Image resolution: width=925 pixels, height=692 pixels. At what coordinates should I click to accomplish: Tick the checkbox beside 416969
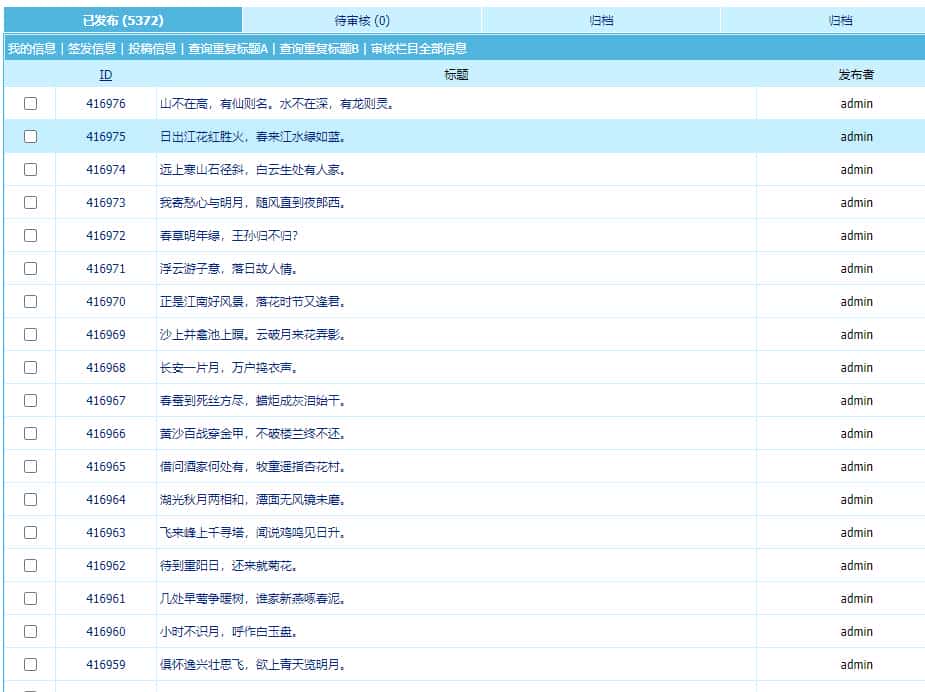click(x=31, y=335)
